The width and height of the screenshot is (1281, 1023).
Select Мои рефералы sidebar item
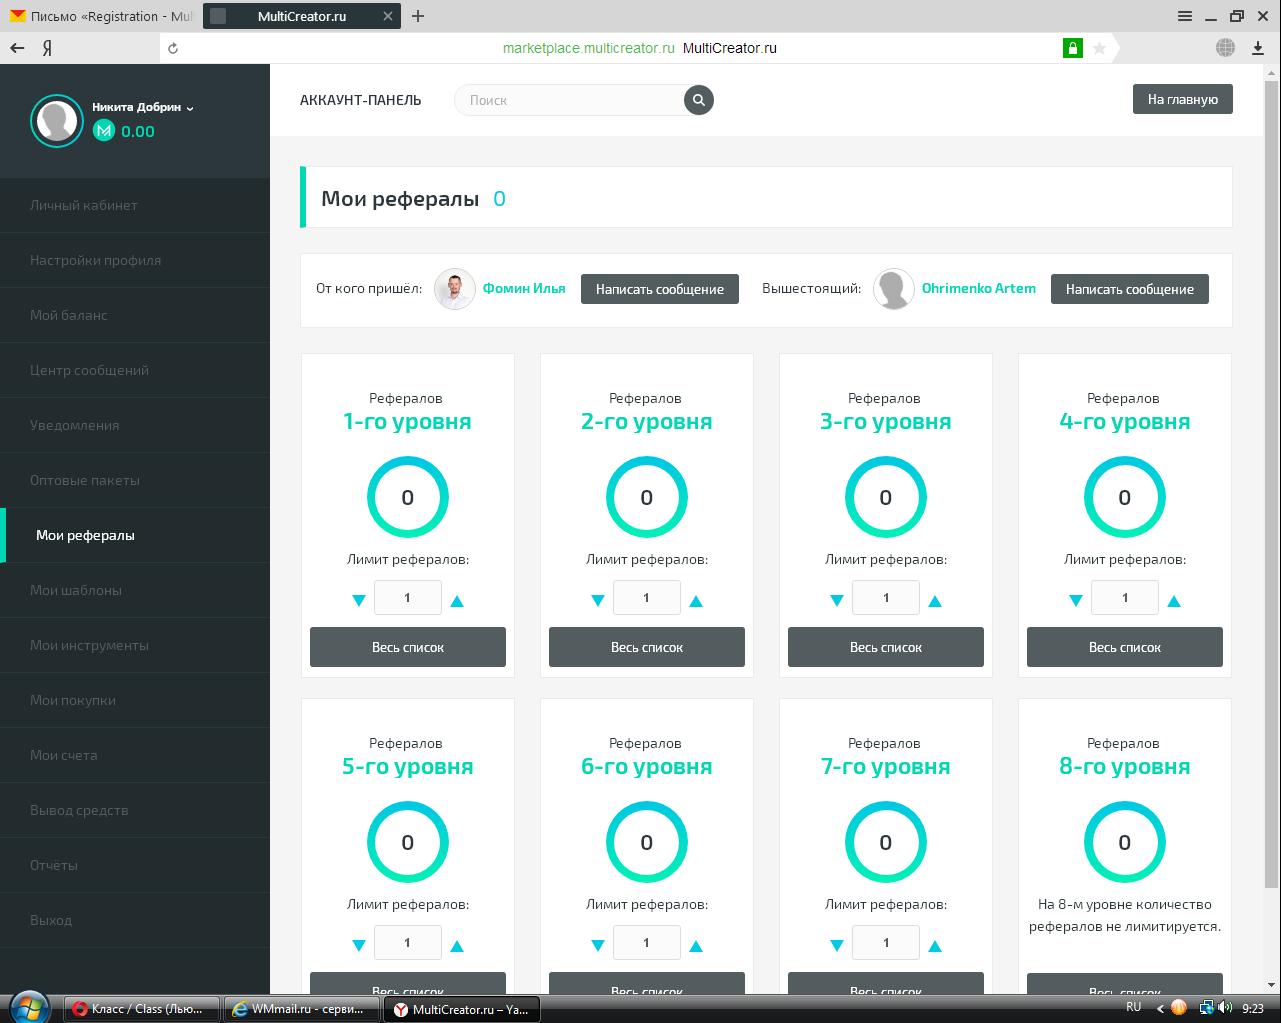point(135,535)
